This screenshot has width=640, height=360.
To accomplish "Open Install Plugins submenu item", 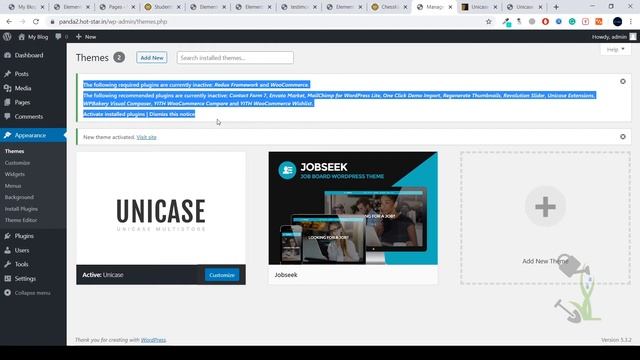I will [21, 209].
